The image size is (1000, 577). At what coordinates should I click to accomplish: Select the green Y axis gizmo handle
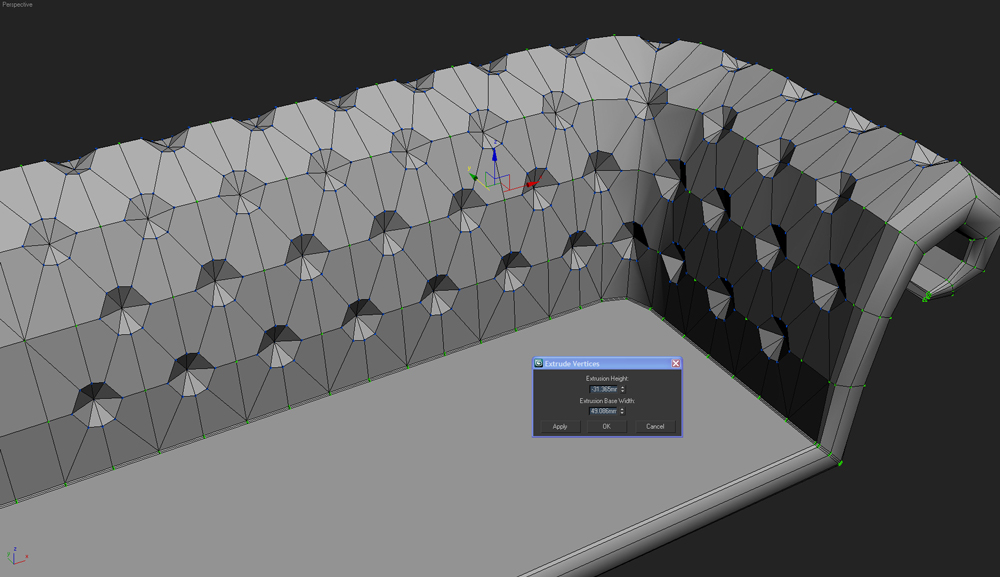click(474, 177)
